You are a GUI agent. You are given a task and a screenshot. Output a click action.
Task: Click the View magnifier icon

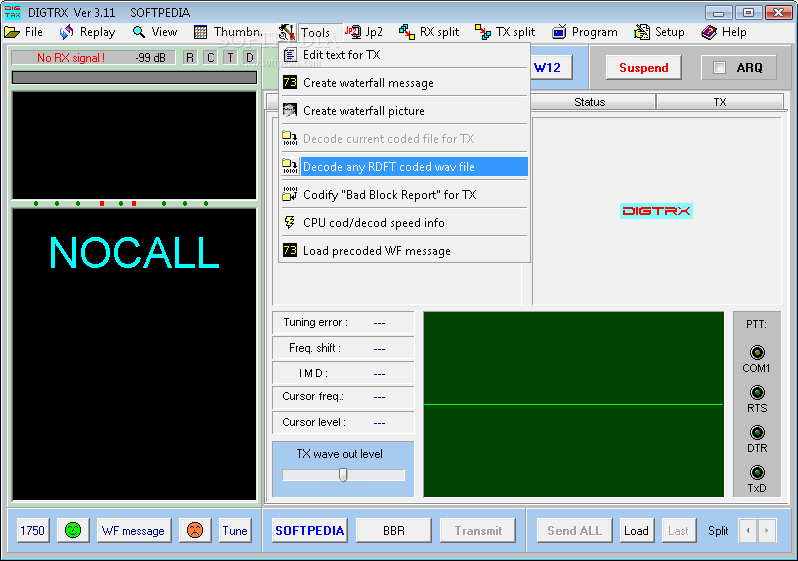(x=138, y=32)
